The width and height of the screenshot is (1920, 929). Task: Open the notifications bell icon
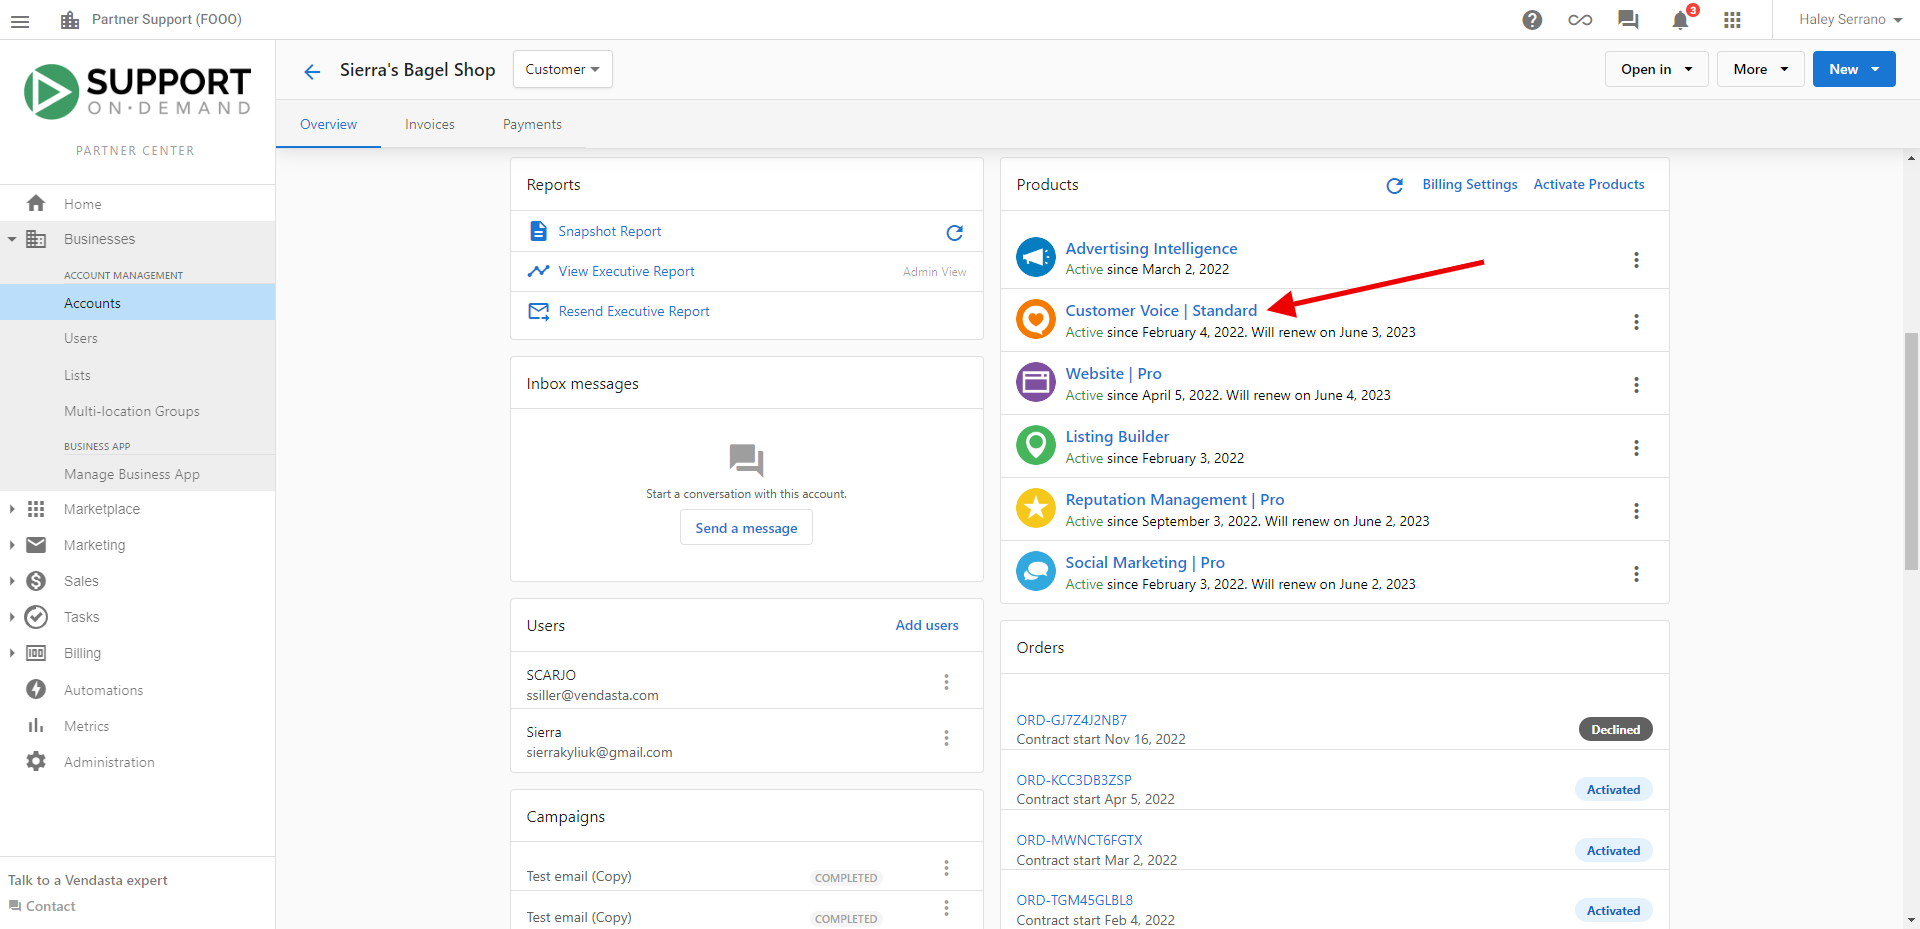pos(1680,20)
